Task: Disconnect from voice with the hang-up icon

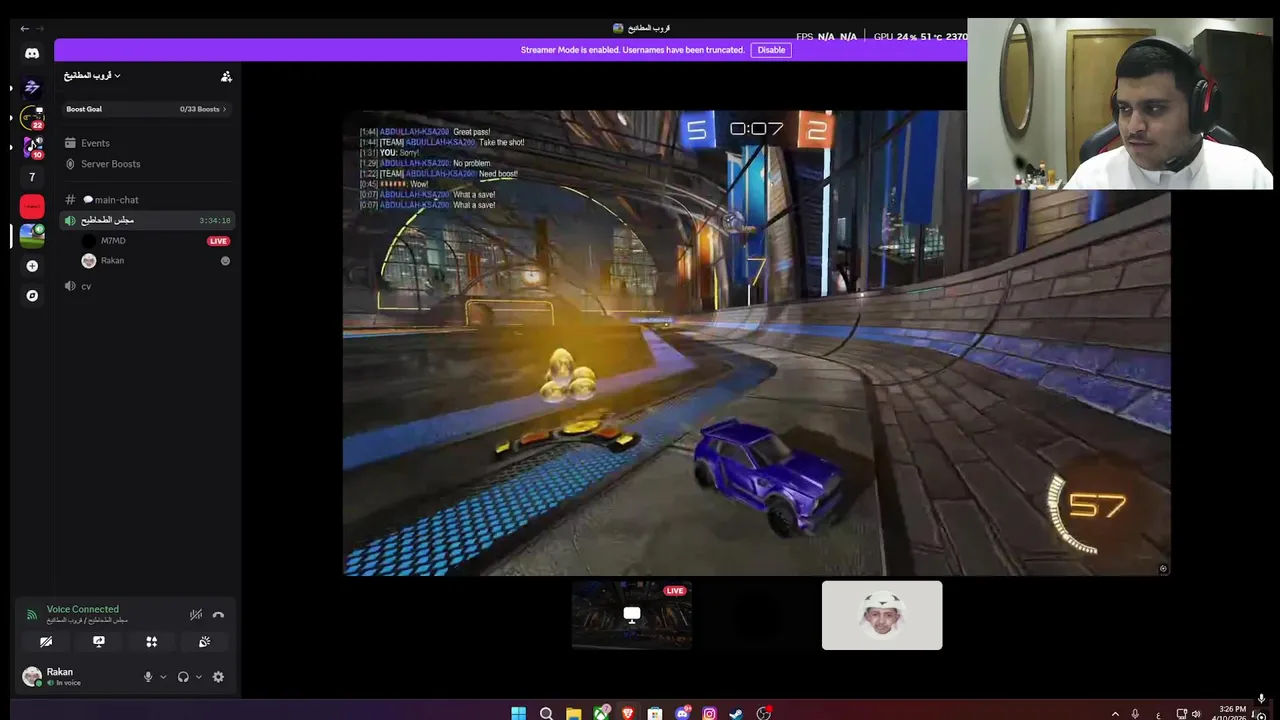Action: tap(218, 615)
